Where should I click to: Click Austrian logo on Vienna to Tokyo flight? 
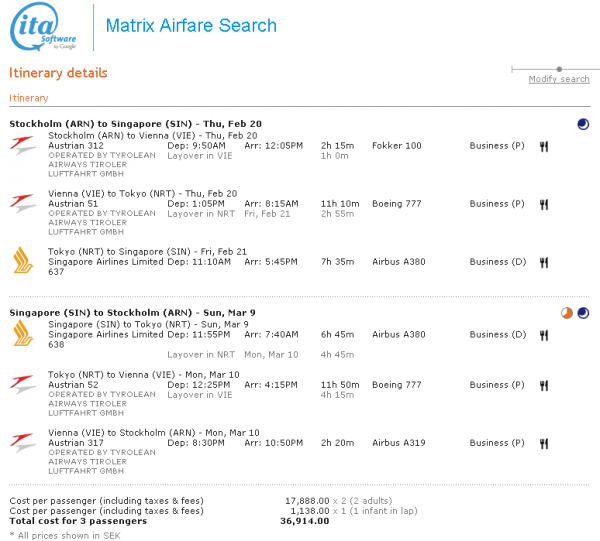(x=22, y=205)
